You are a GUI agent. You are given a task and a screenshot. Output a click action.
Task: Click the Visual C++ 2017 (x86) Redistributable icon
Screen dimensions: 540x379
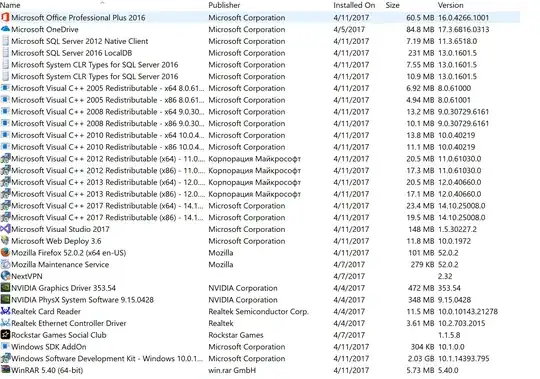[5, 217]
